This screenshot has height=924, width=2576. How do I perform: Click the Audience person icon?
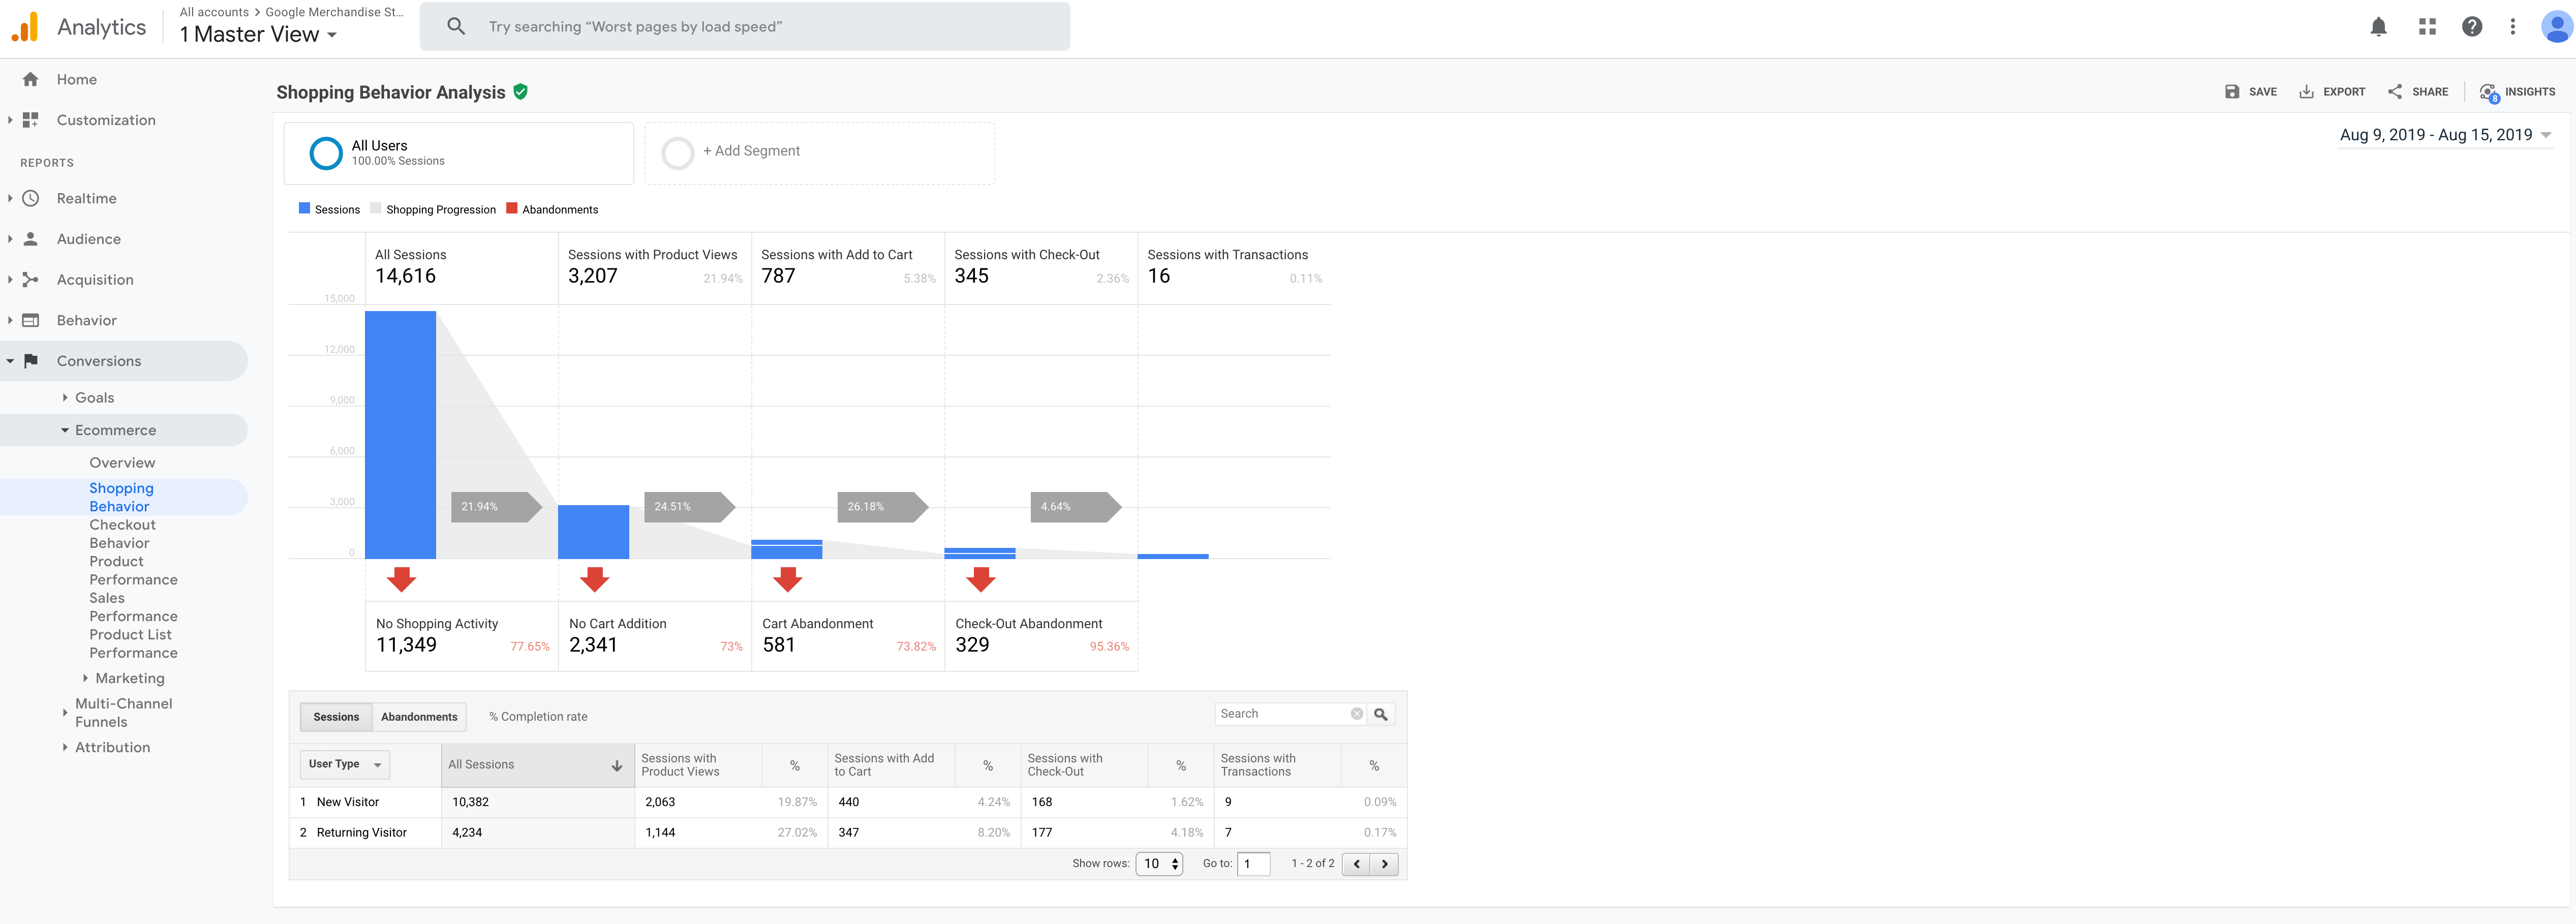[31, 239]
